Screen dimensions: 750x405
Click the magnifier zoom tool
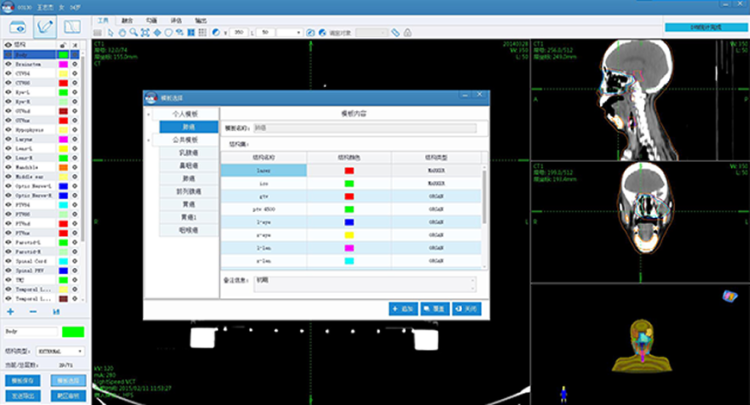(x=134, y=33)
